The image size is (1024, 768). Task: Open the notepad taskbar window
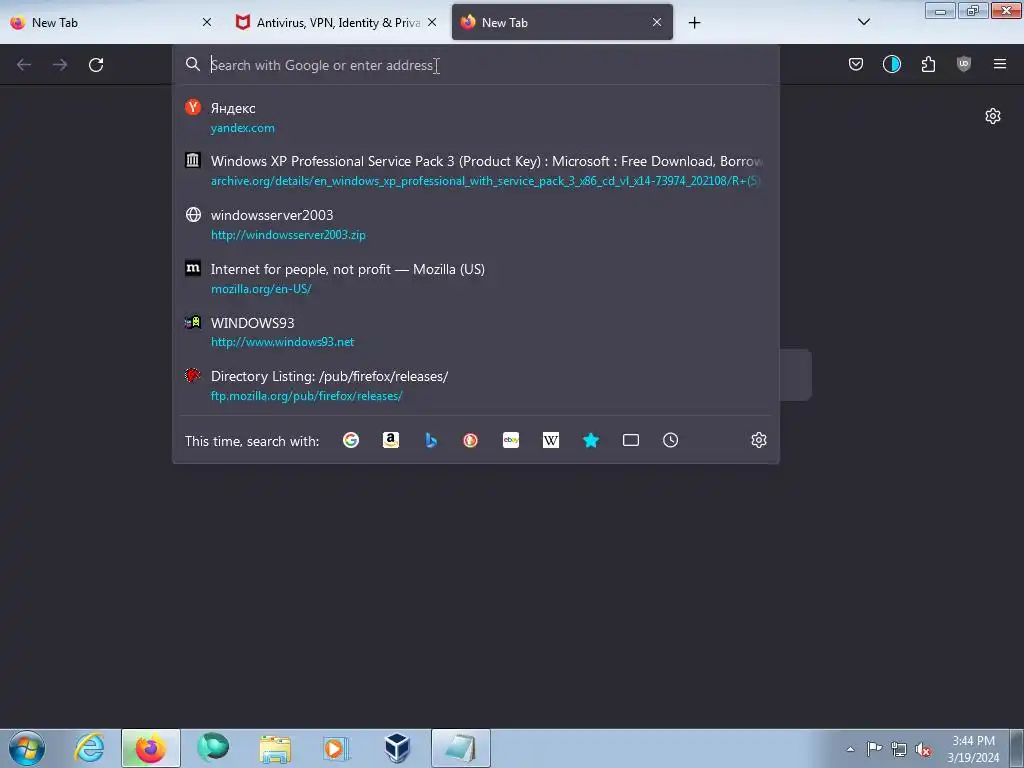(x=460, y=748)
